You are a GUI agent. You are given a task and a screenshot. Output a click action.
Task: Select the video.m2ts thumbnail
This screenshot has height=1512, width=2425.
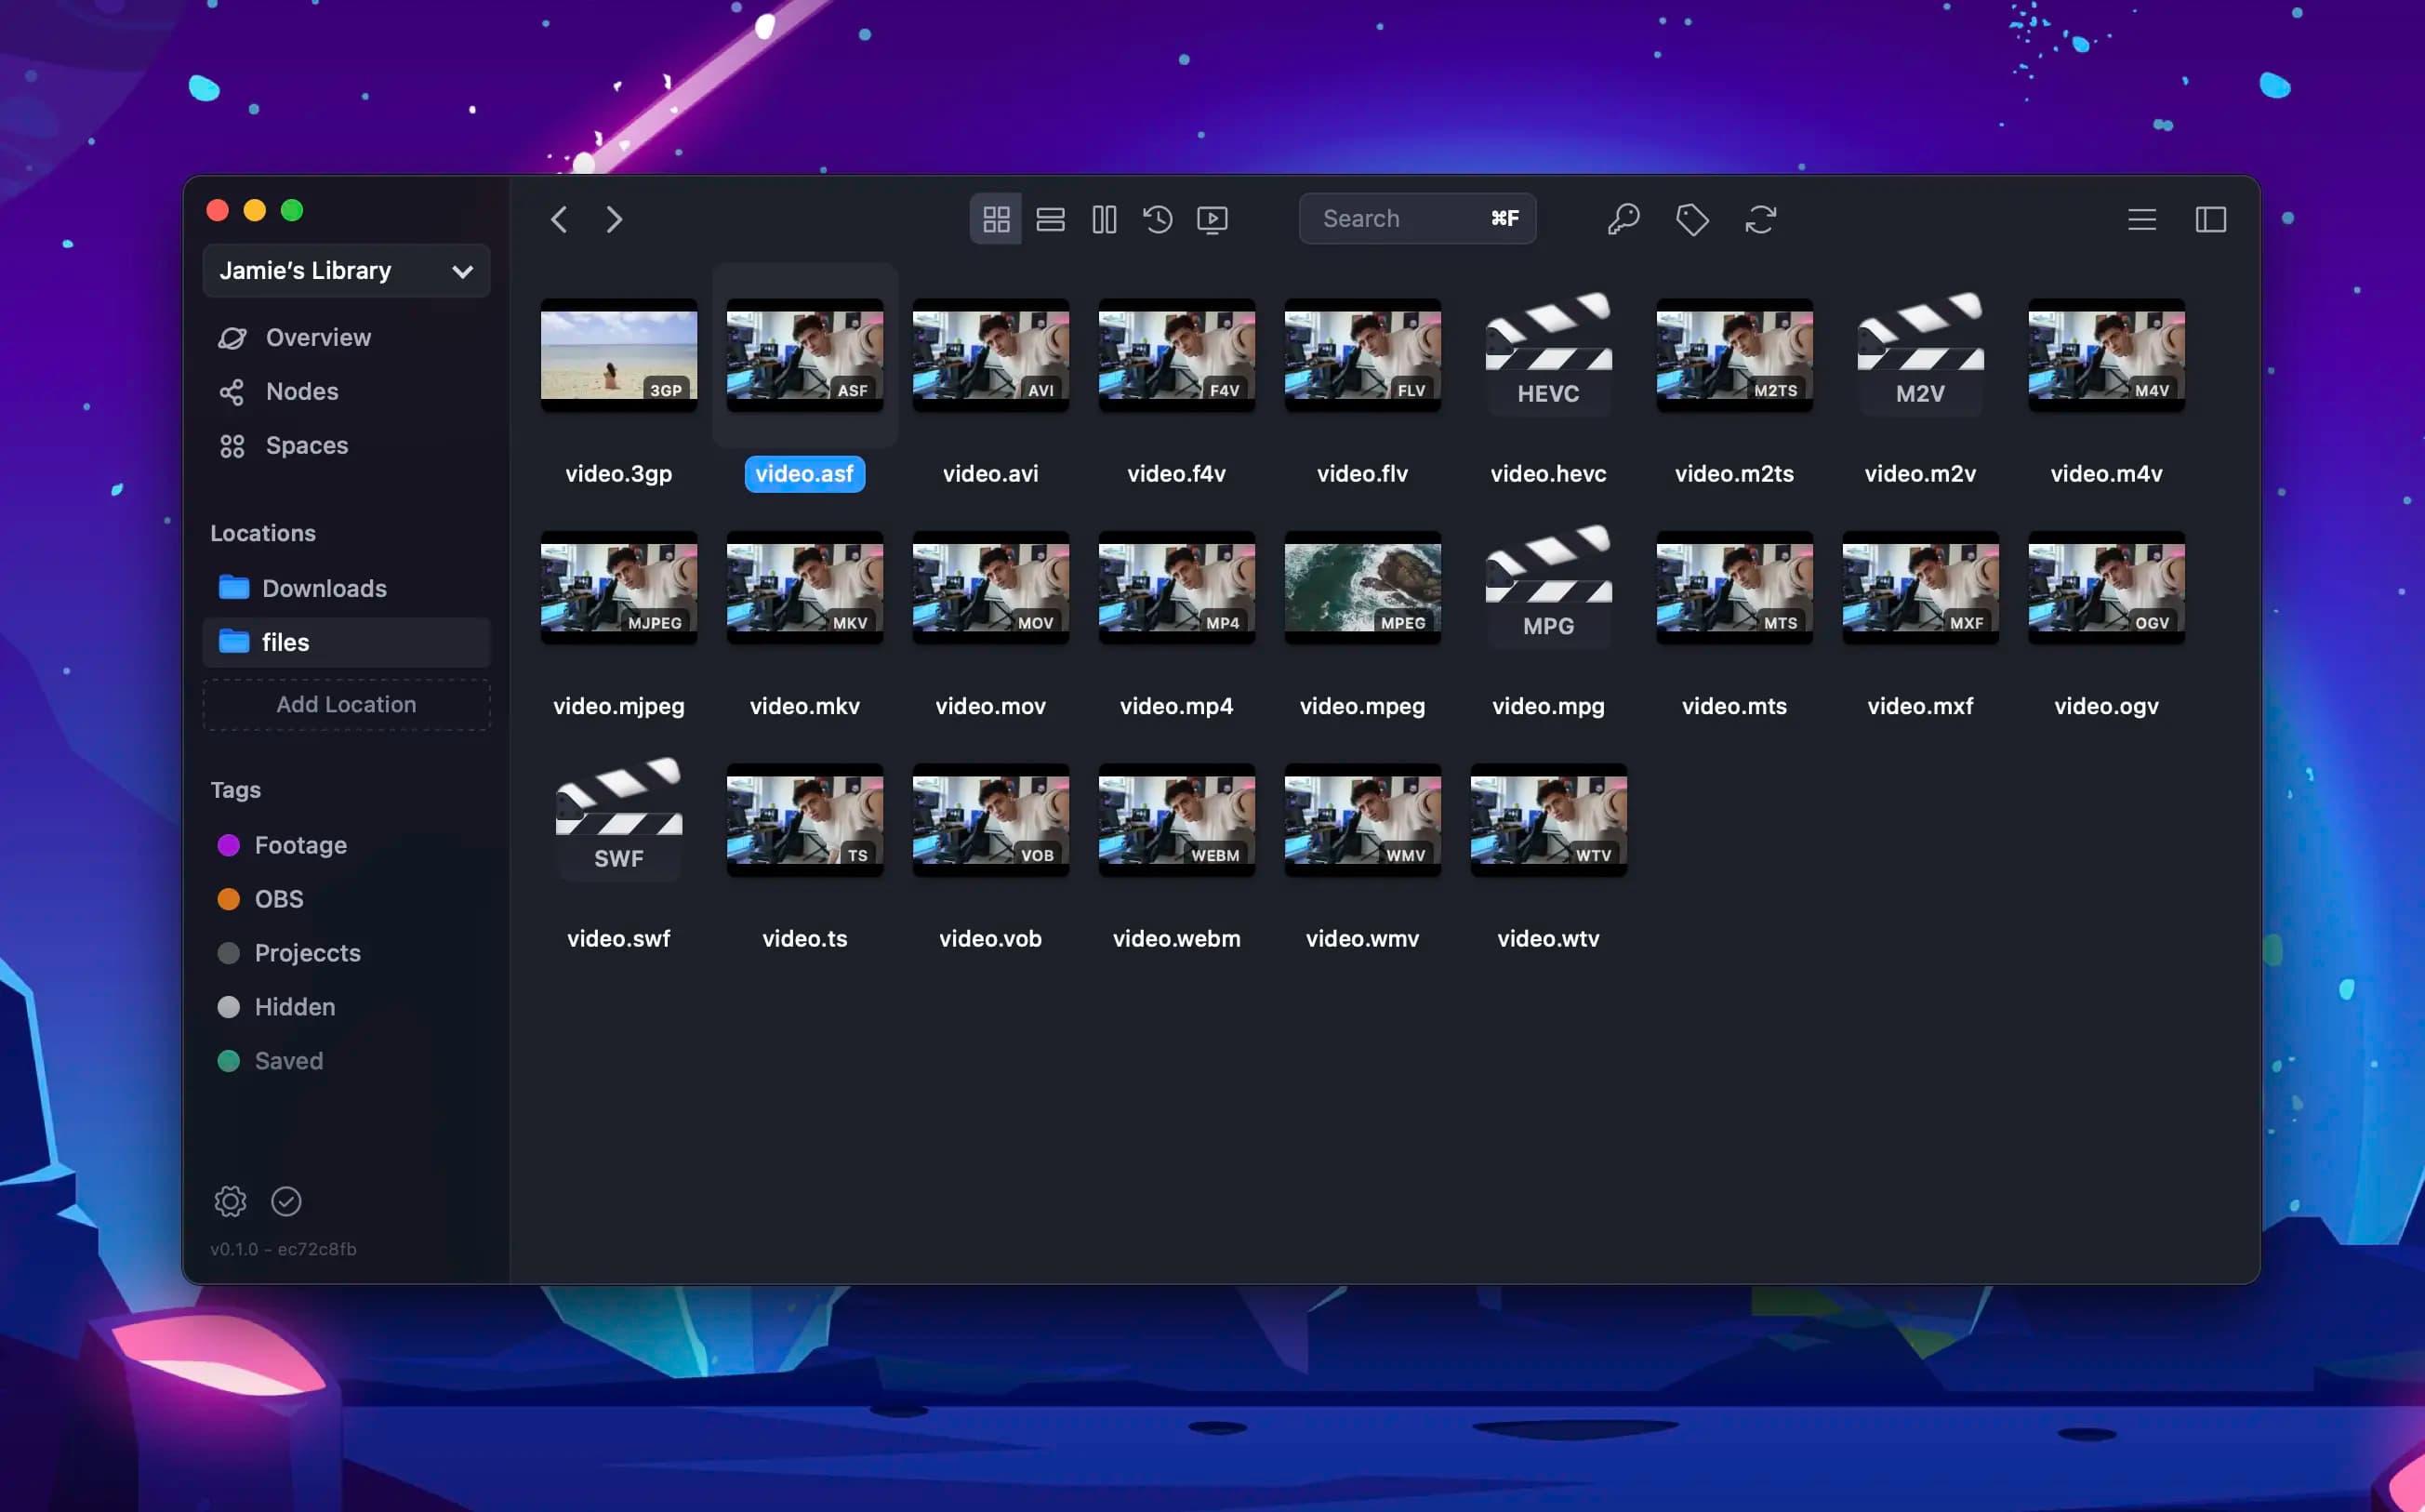[1735, 355]
